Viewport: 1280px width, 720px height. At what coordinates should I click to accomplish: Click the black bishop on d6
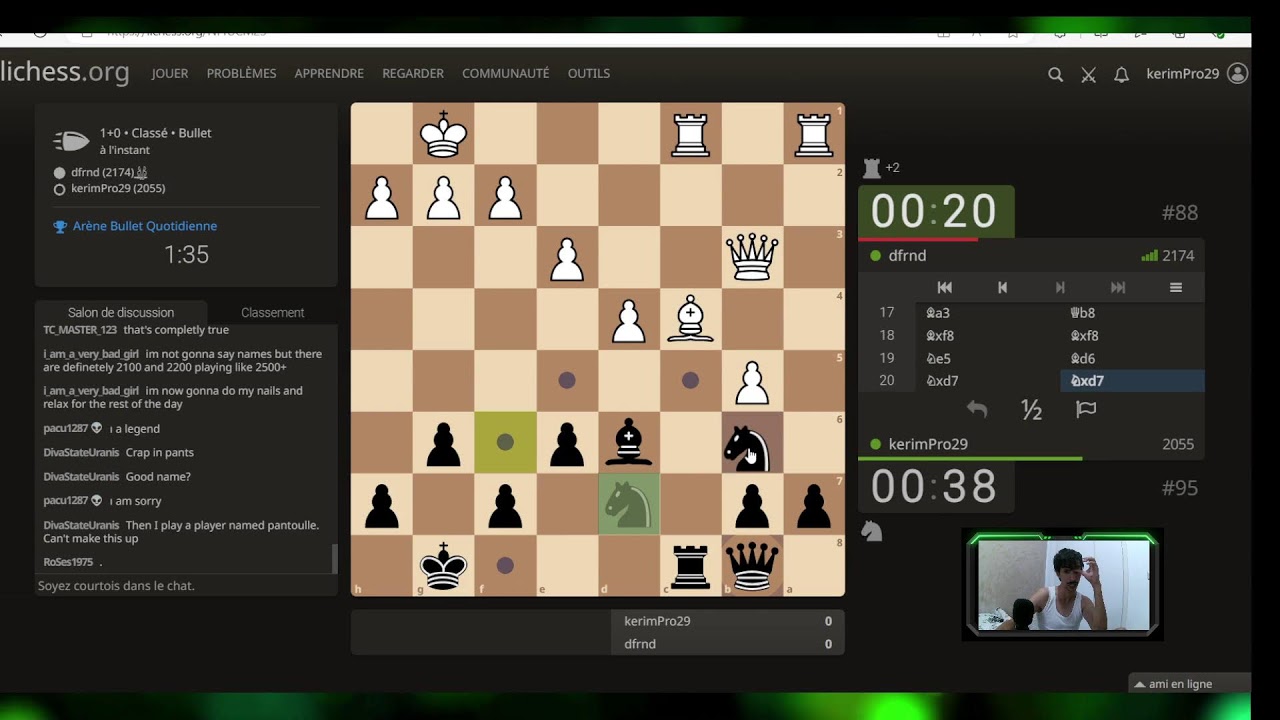tap(628, 442)
